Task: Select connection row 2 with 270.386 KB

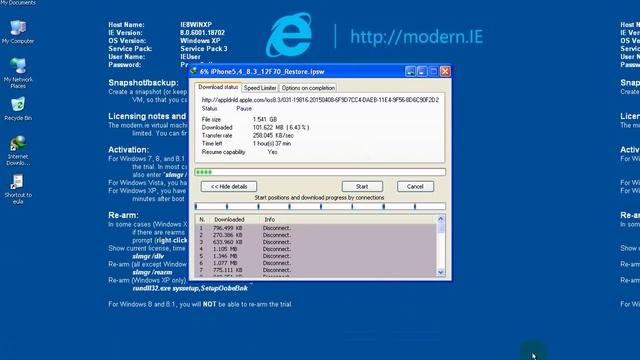Action: coord(316,235)
